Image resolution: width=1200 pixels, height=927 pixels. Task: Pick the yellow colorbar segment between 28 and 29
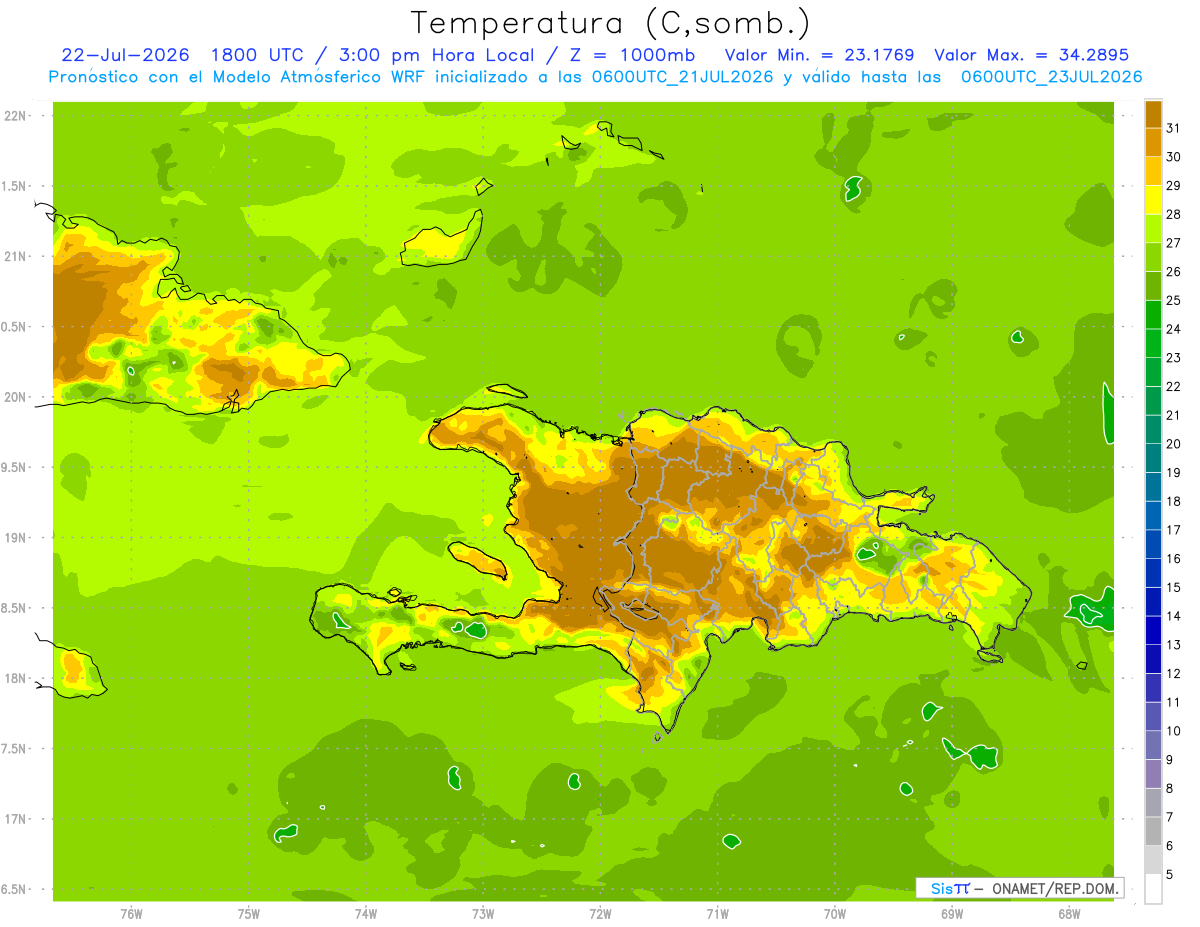[x=1153, y=200]
